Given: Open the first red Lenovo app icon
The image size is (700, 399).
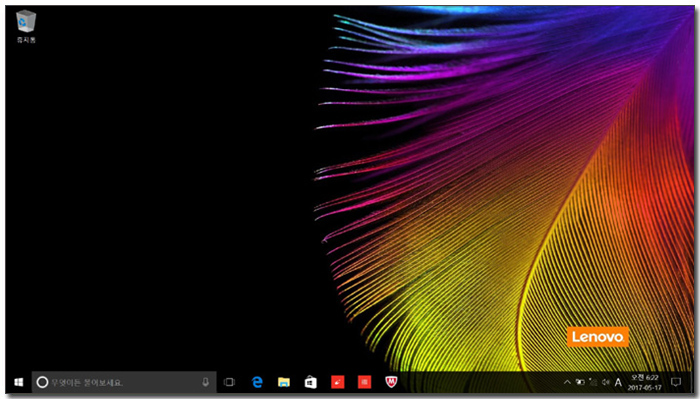Looking at the screenshot, I should pyautogui.click(x=338, y=382).
